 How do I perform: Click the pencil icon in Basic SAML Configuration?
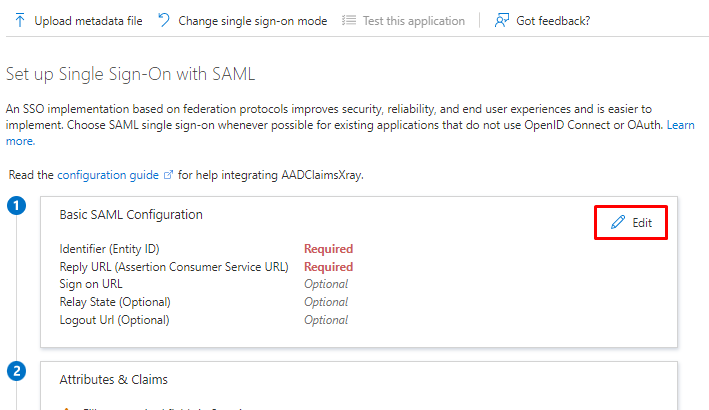(x=618, y=222)
